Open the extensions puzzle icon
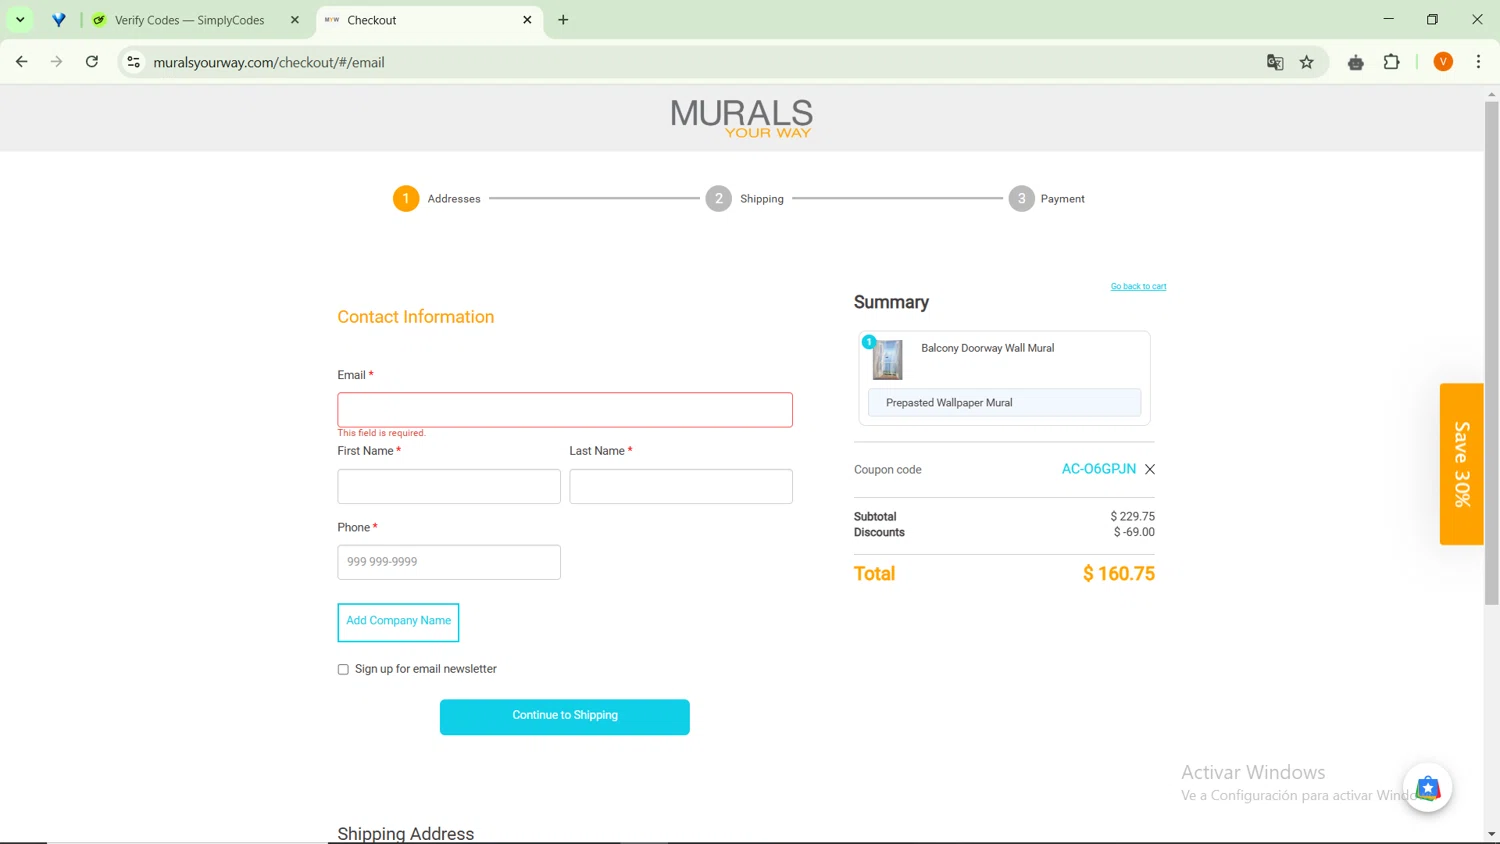The image size is (1500, 844). pos(1392,62)
